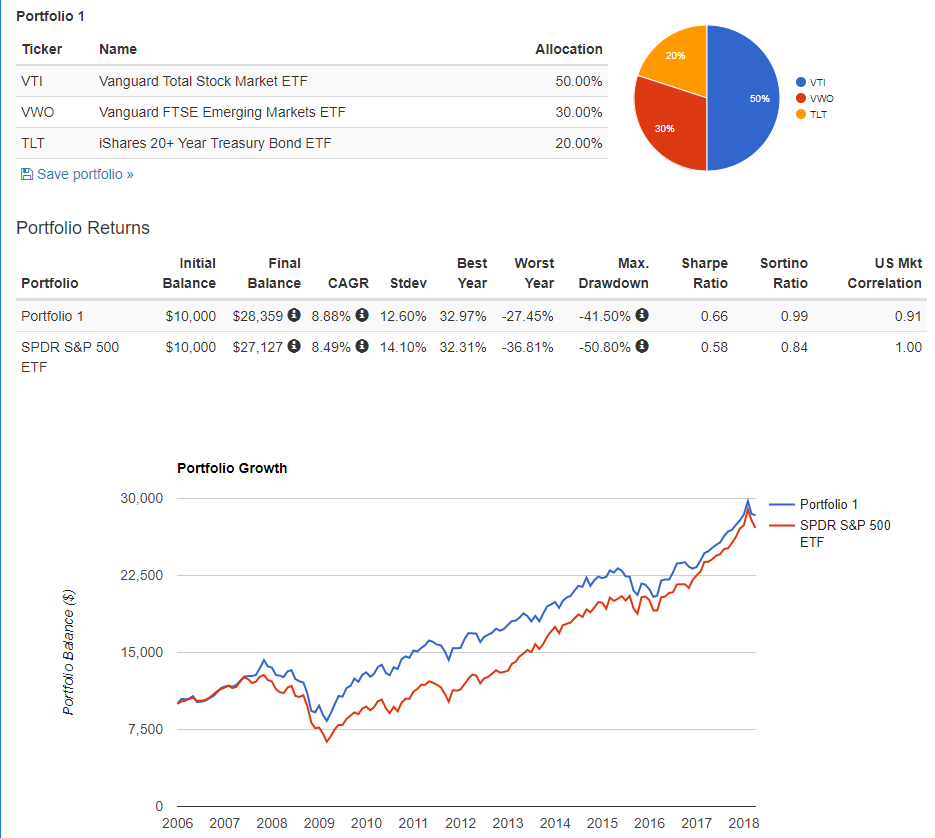Open info icon next to -50.80% drawdown
This screenshot has width=935, height=838.
pos(642,346)
